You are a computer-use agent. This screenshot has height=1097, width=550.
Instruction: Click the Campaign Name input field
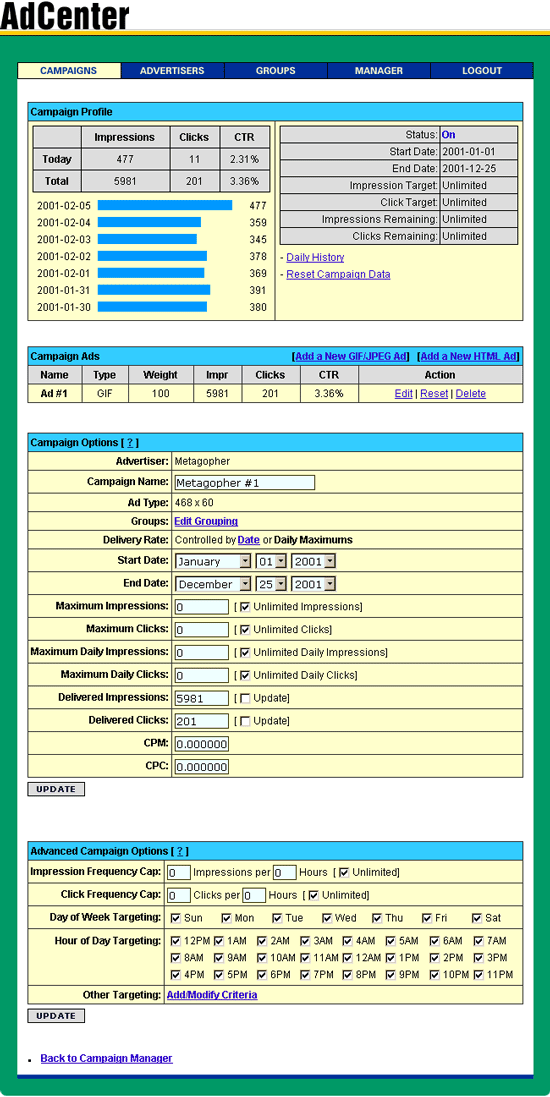[244, 483]
